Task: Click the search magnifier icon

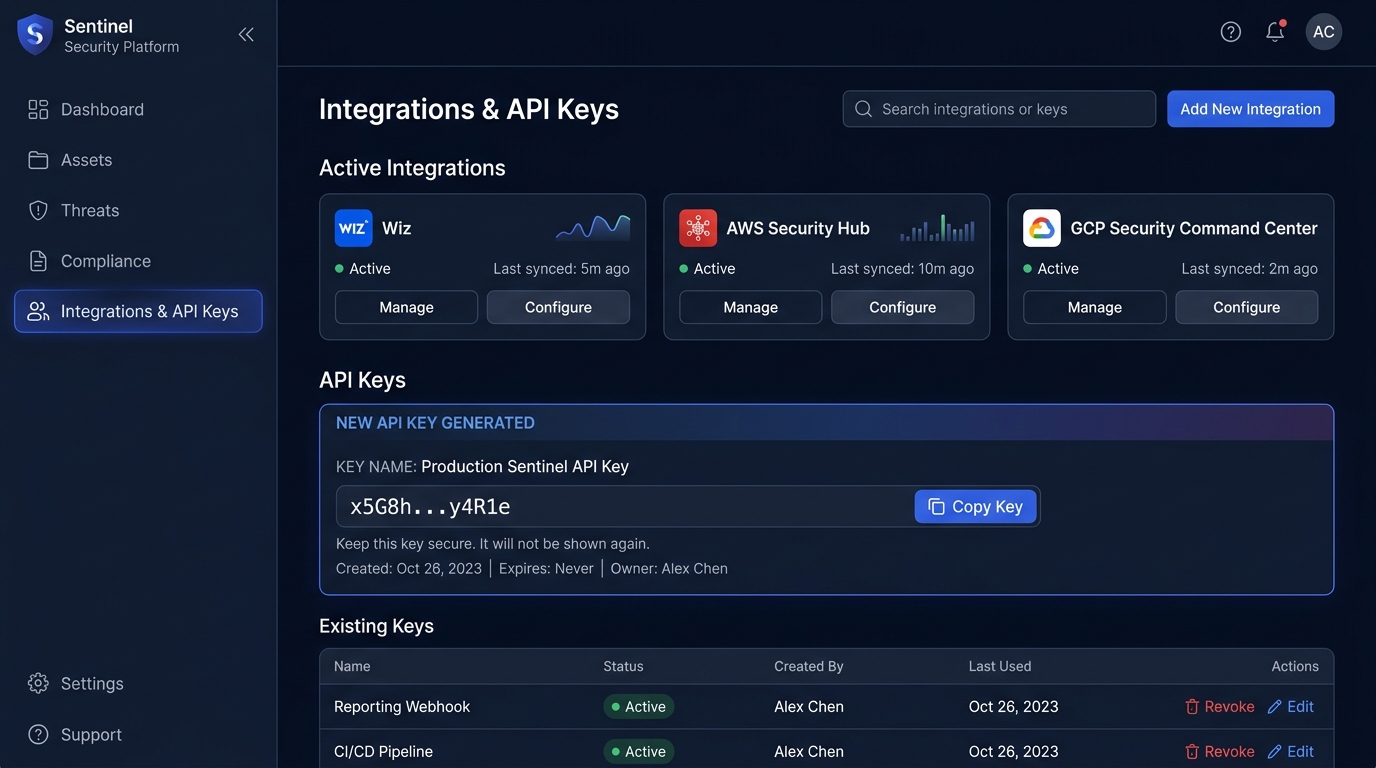Action: click(863, 109)
